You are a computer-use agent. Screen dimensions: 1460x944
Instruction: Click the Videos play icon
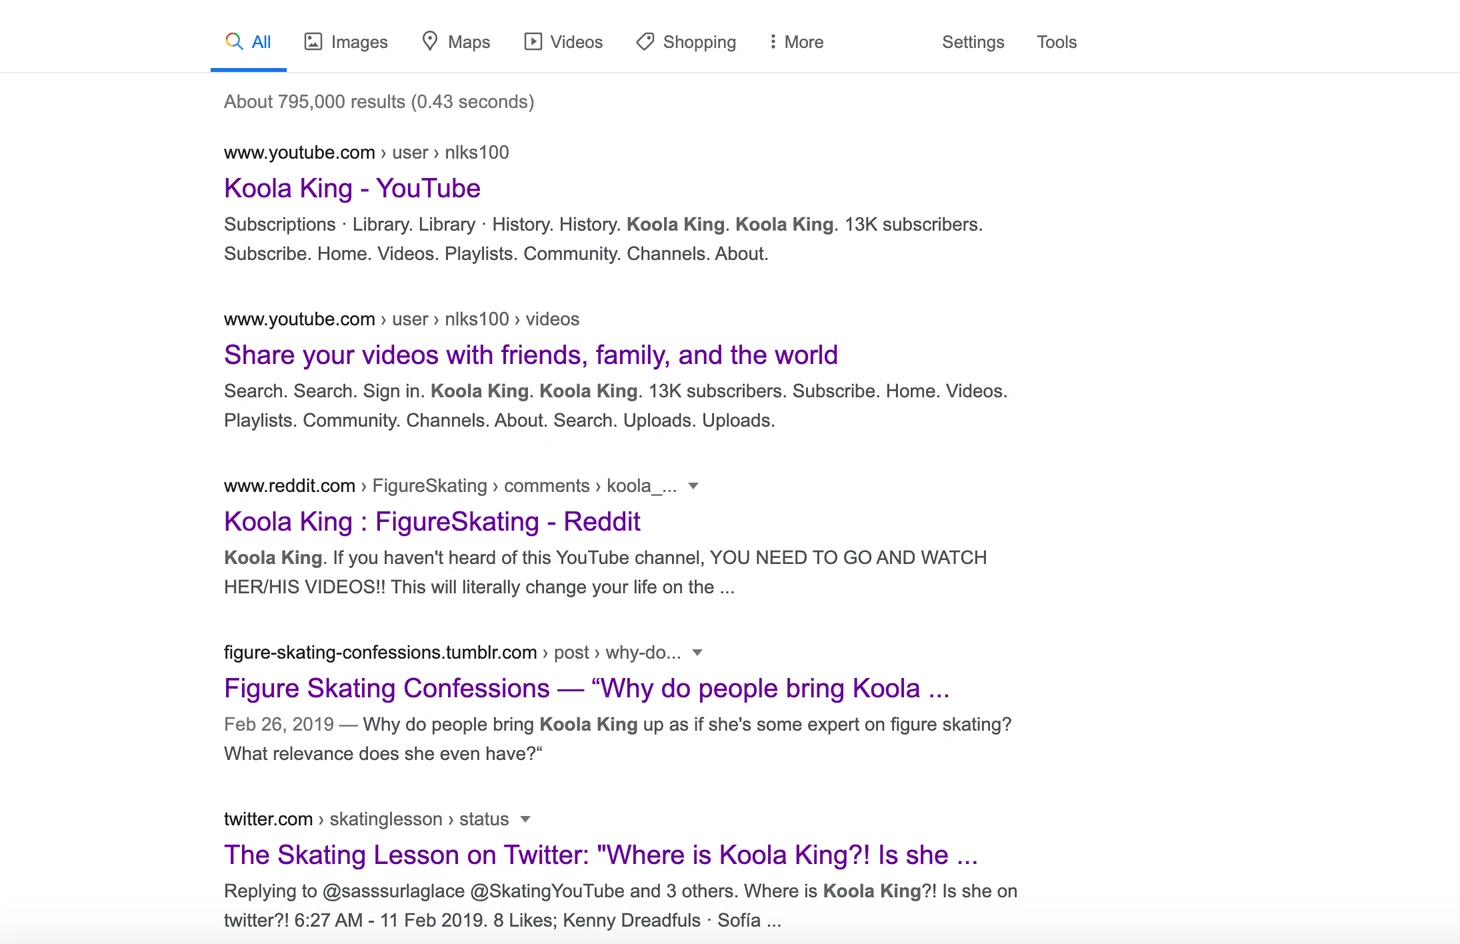tap(533, 41)
